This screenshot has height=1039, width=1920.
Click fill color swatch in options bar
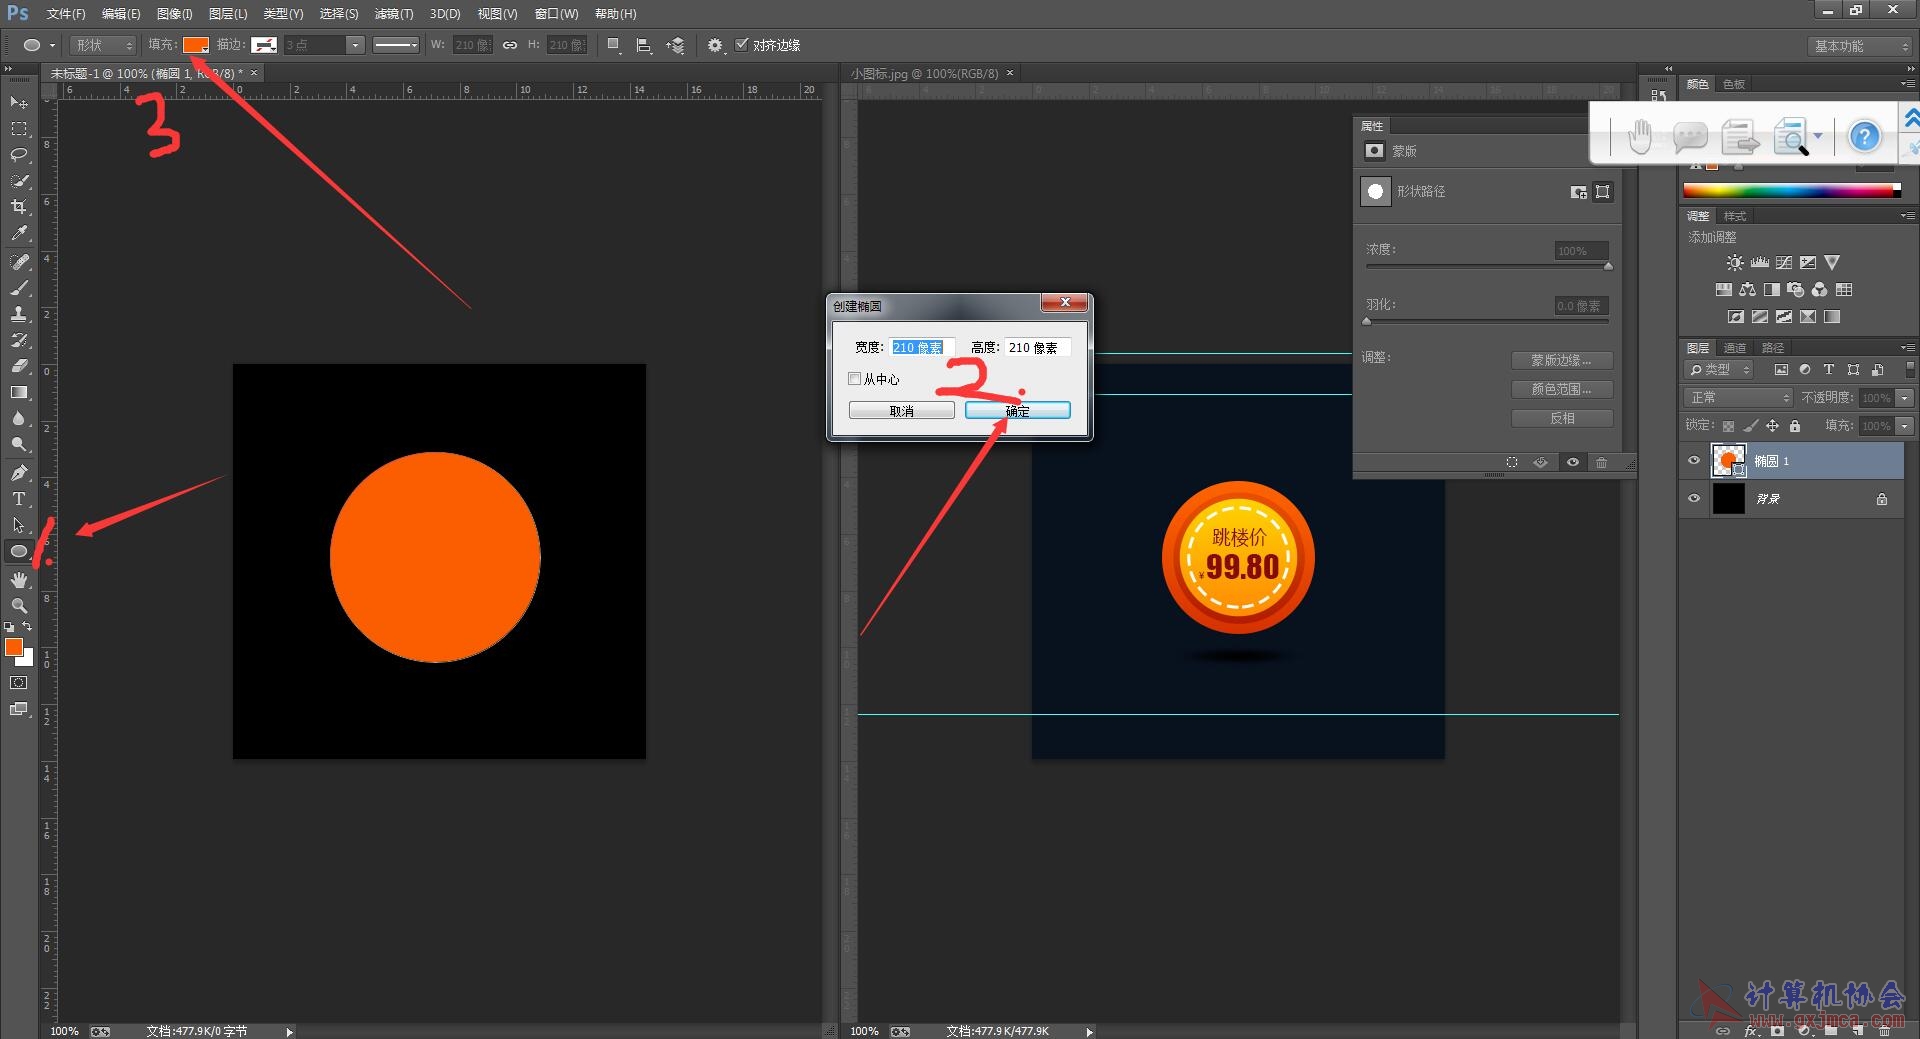click(x=196, y=45)
